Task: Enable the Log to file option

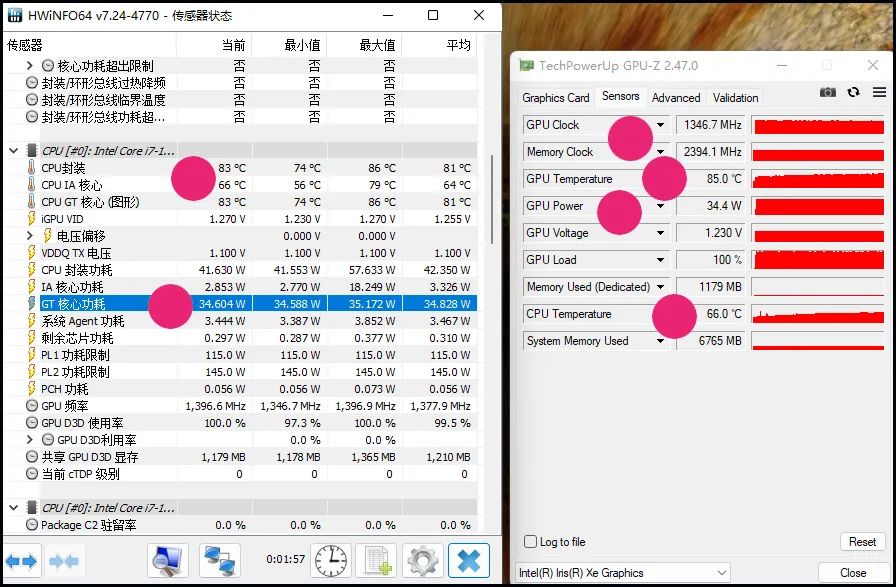Action: tap(530, 541)
